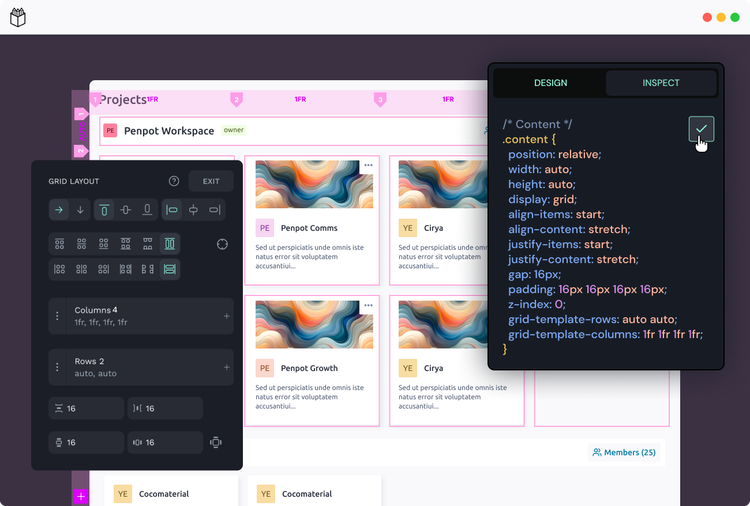Set align-content to end in upper icon row
750x506 pixels.
tap(103, 244)
